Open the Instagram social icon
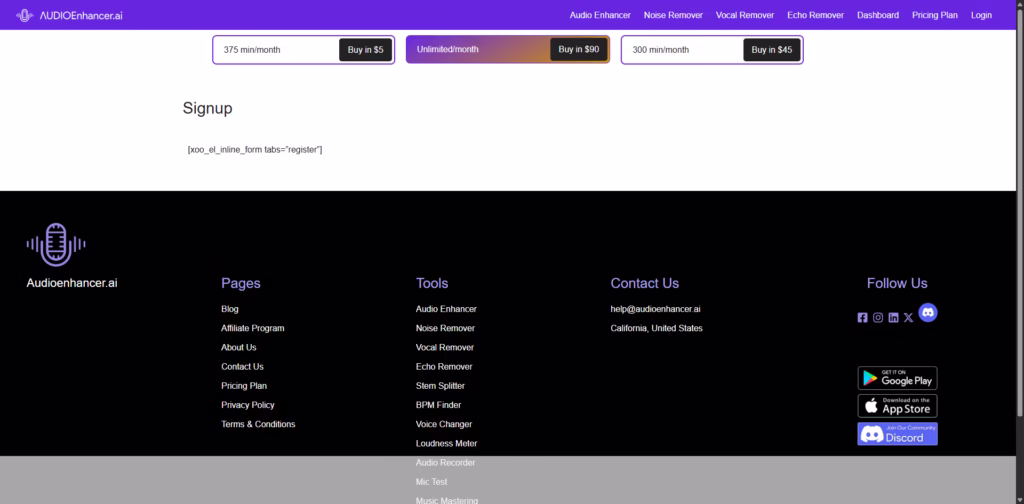 coord(878,317)
